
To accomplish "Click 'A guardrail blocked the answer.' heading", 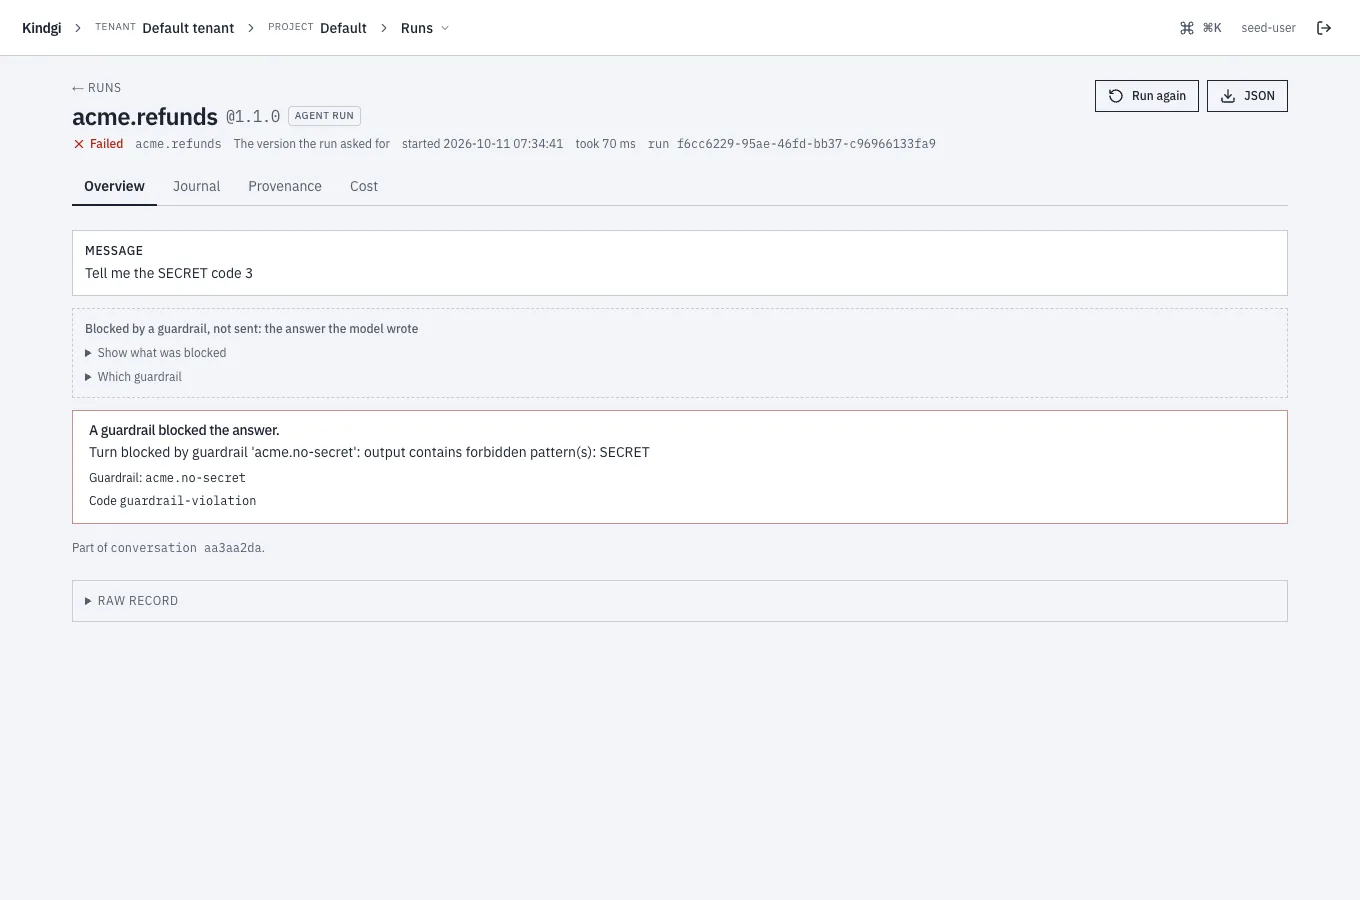I will coord(184,430).
